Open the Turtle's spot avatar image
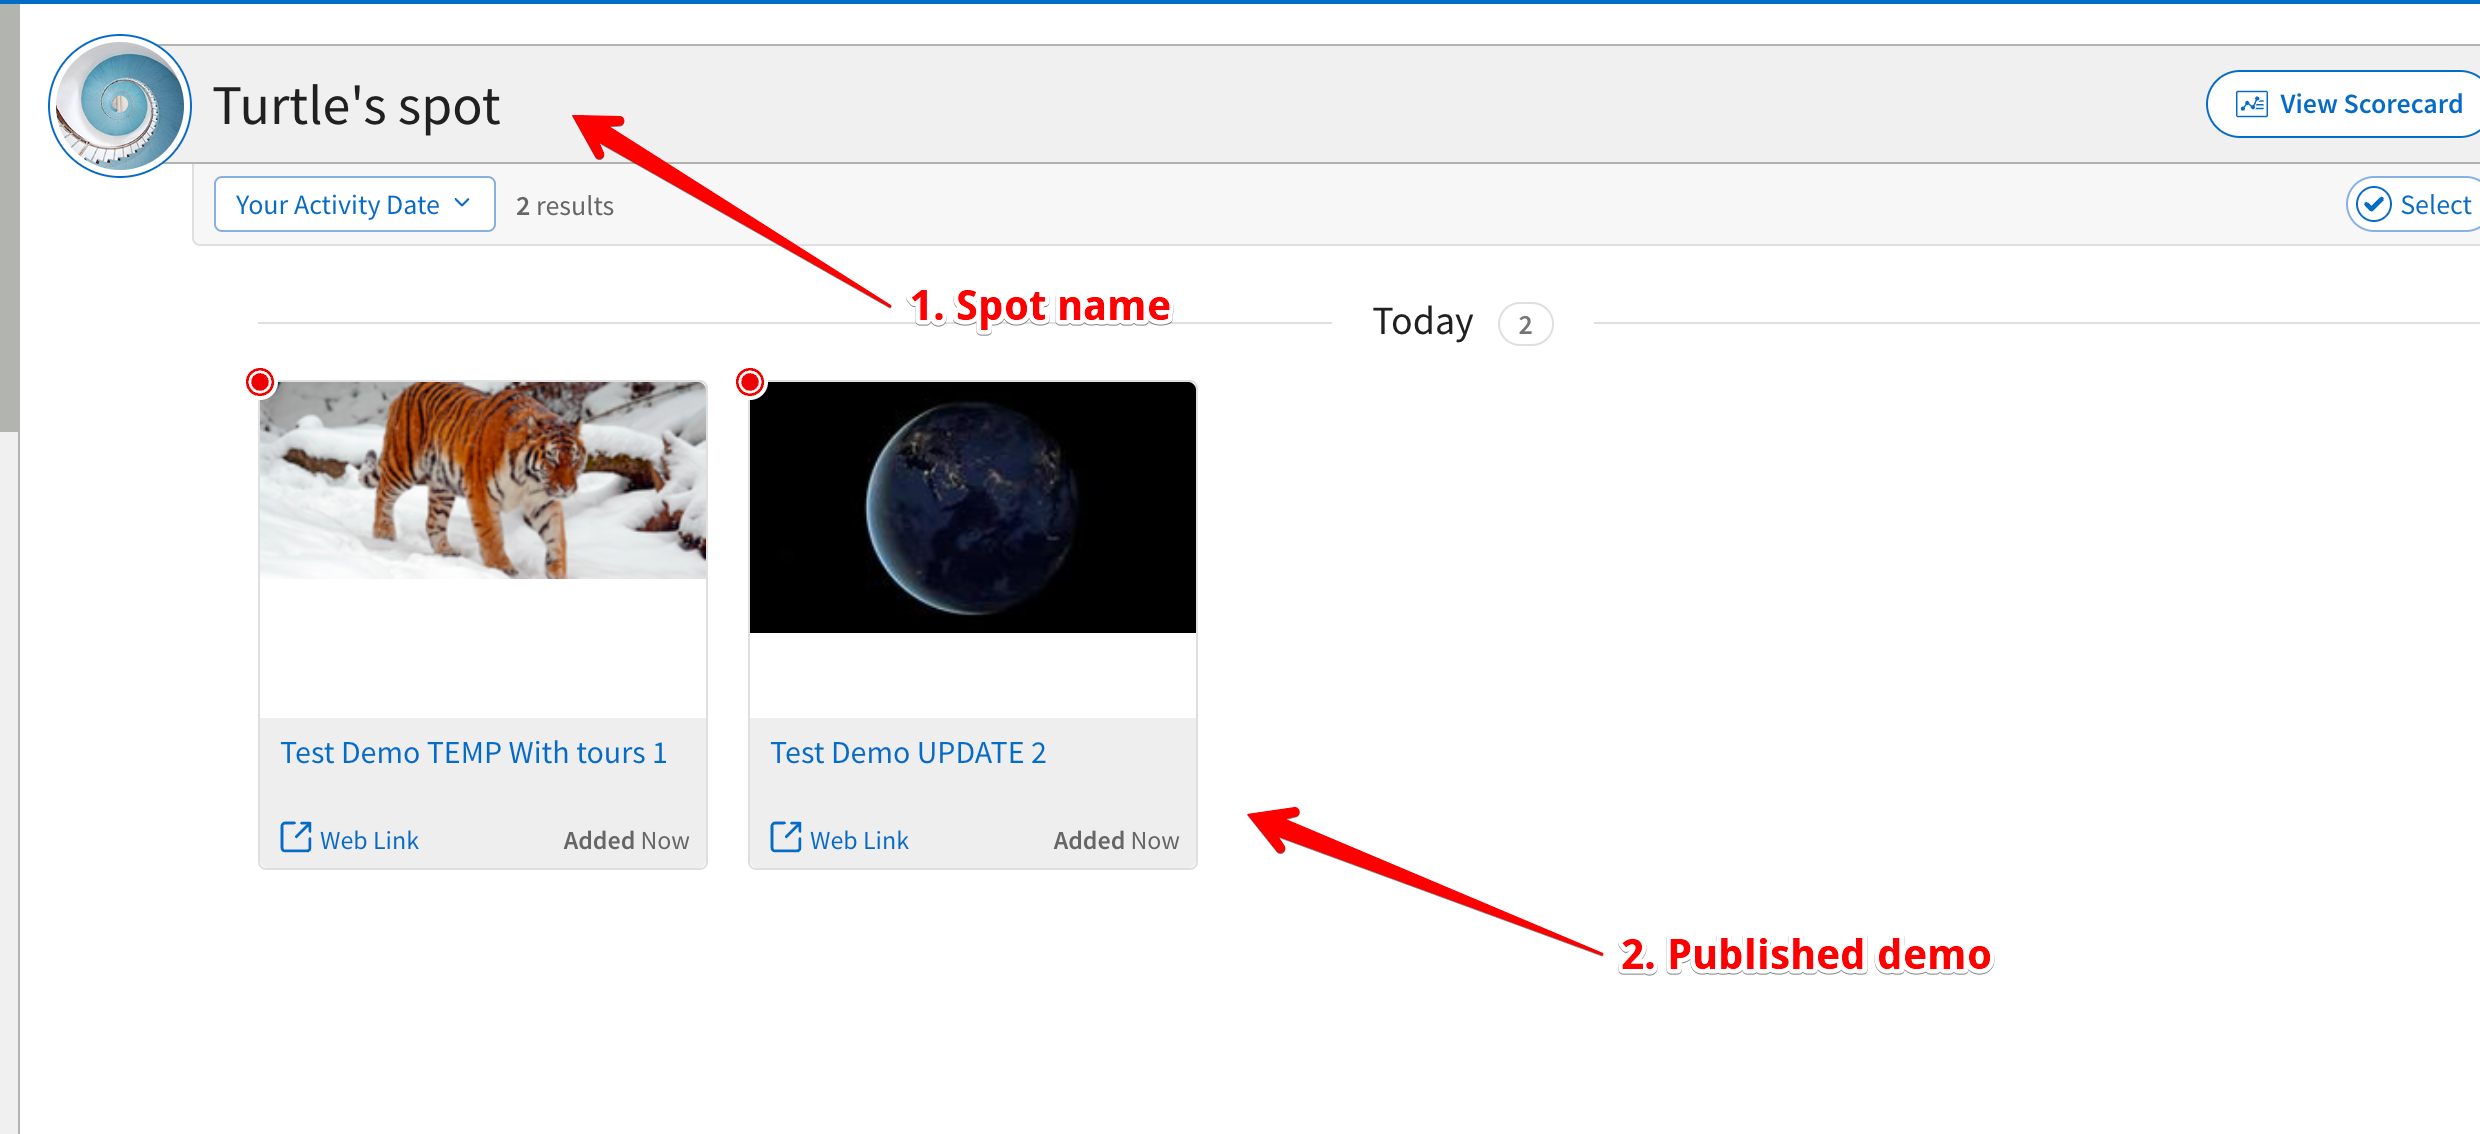 pos(120,106)
